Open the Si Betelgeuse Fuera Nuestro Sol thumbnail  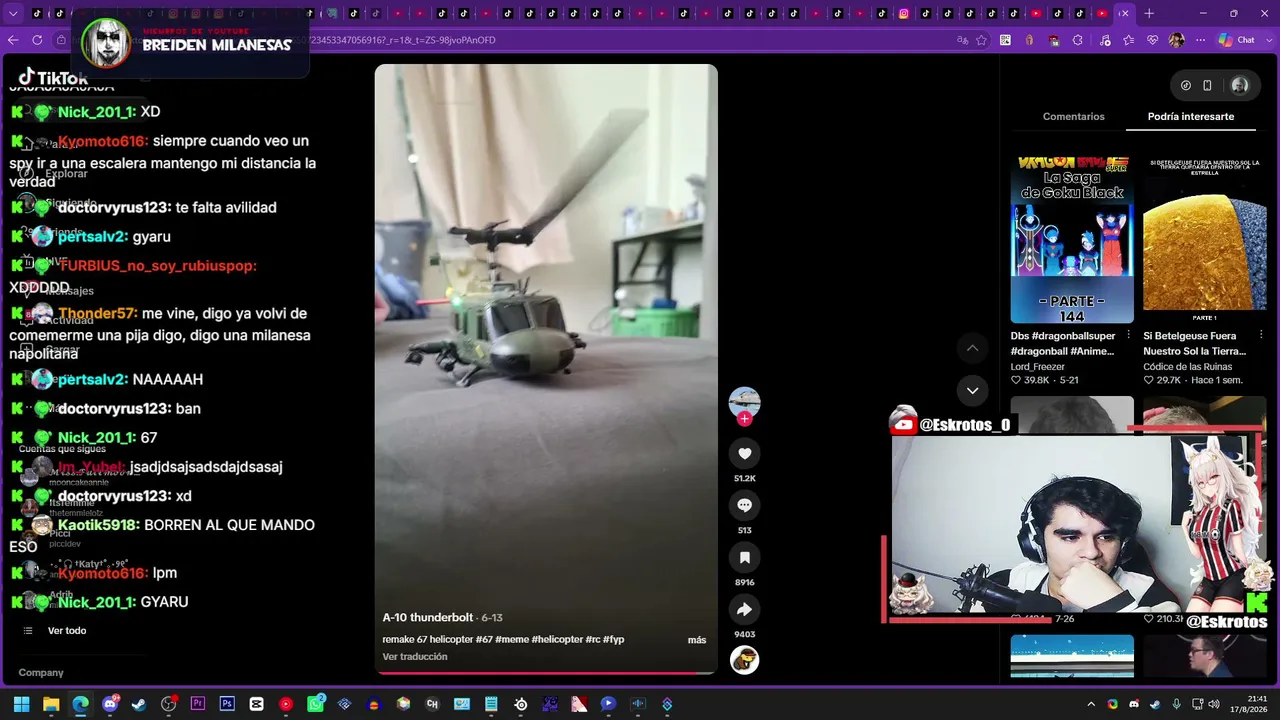(1205, 240)
